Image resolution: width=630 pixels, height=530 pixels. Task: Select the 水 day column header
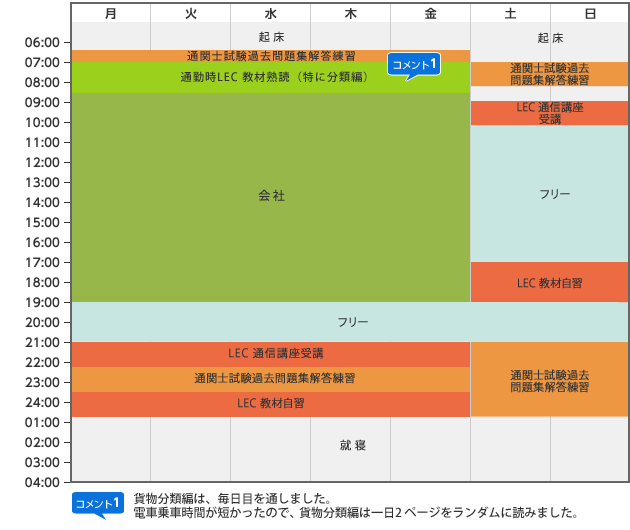[270, 13]
